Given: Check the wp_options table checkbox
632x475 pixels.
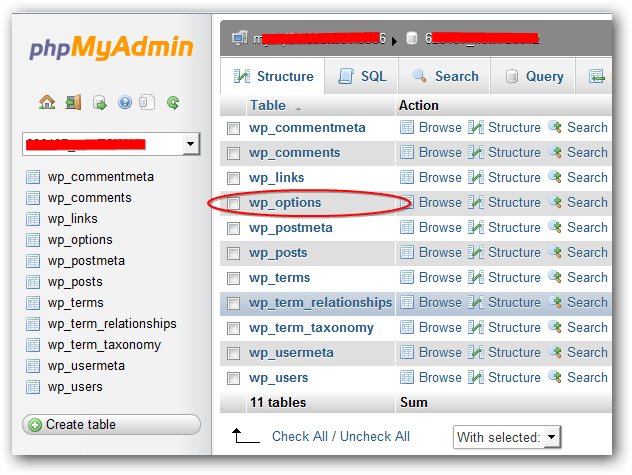Looking at the screenshot, I should coord(233,203).
